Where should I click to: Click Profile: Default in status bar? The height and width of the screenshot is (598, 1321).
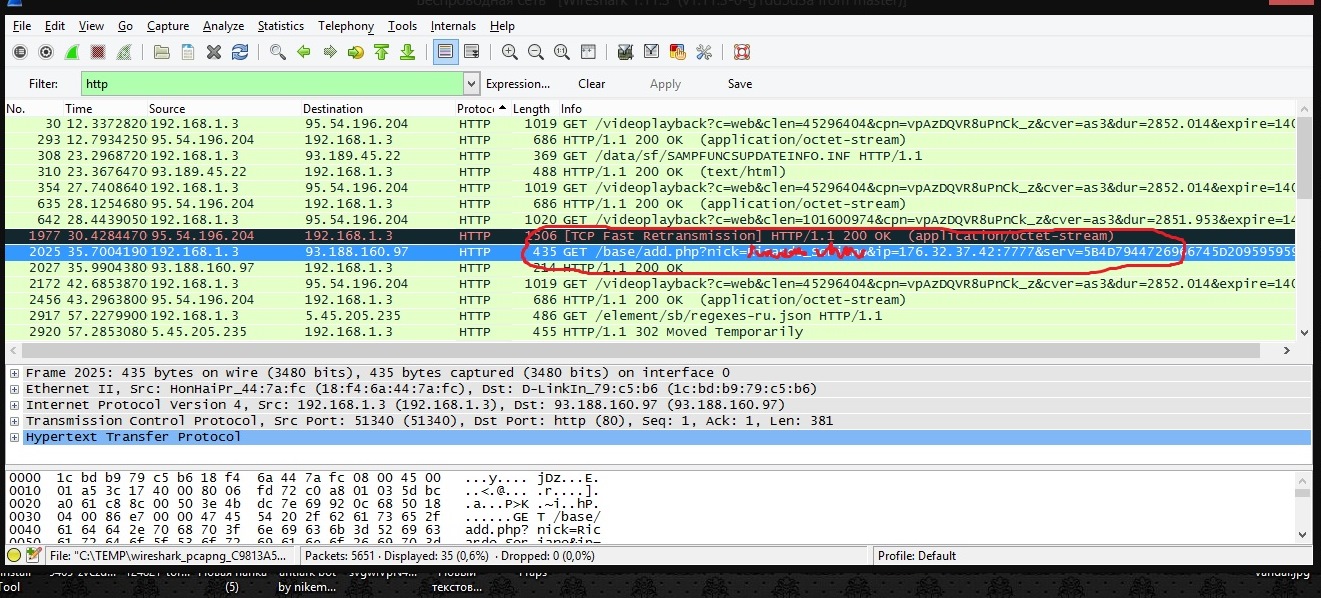[x=917, y=556]
